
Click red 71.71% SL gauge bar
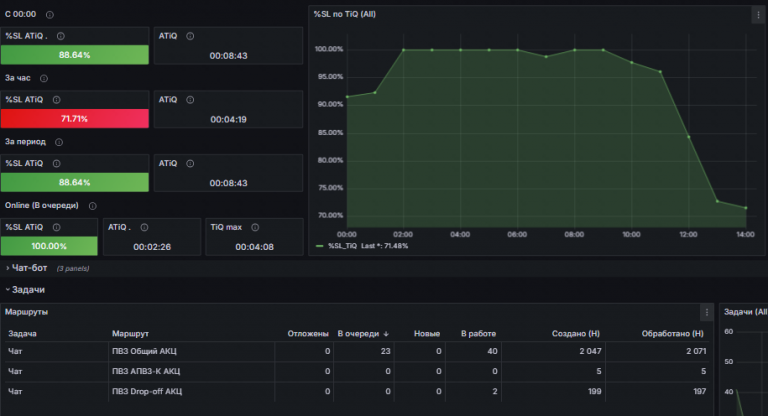(x=74, y=119)
